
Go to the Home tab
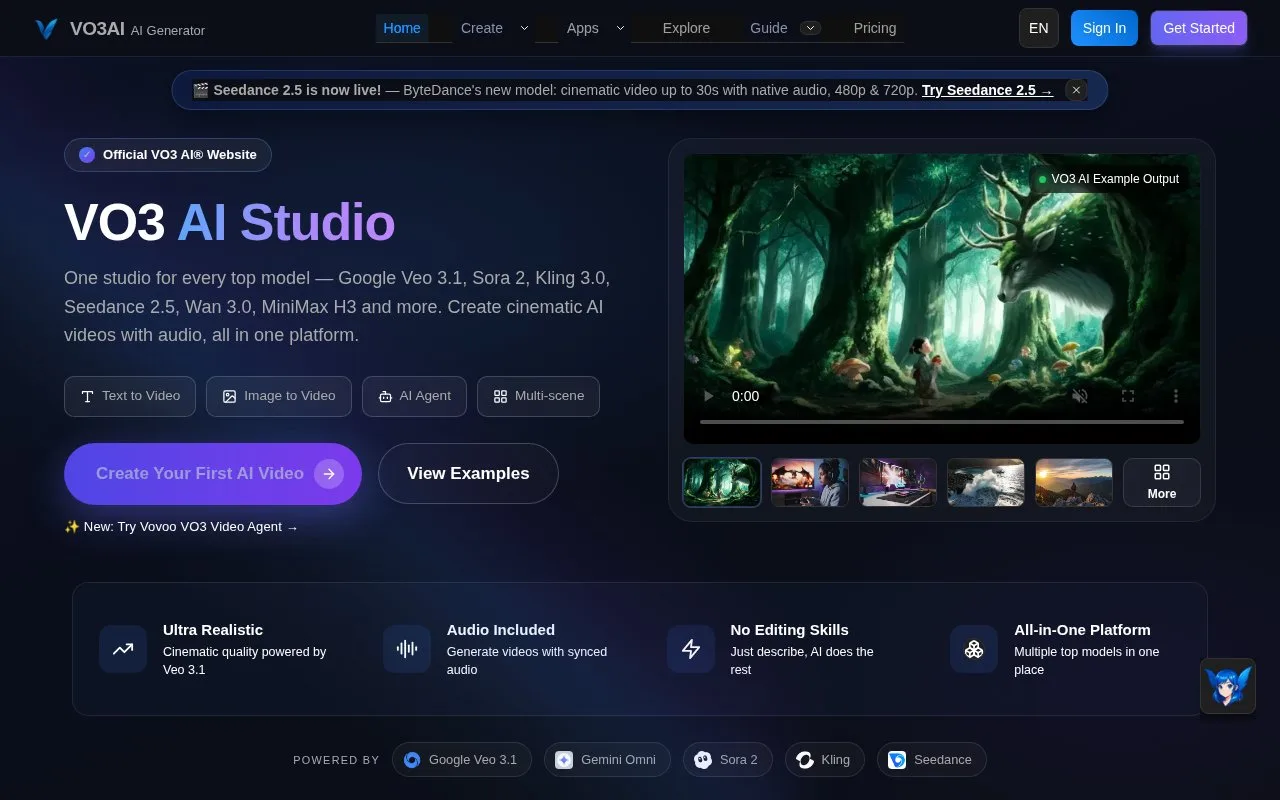click(x=402, y=28)
